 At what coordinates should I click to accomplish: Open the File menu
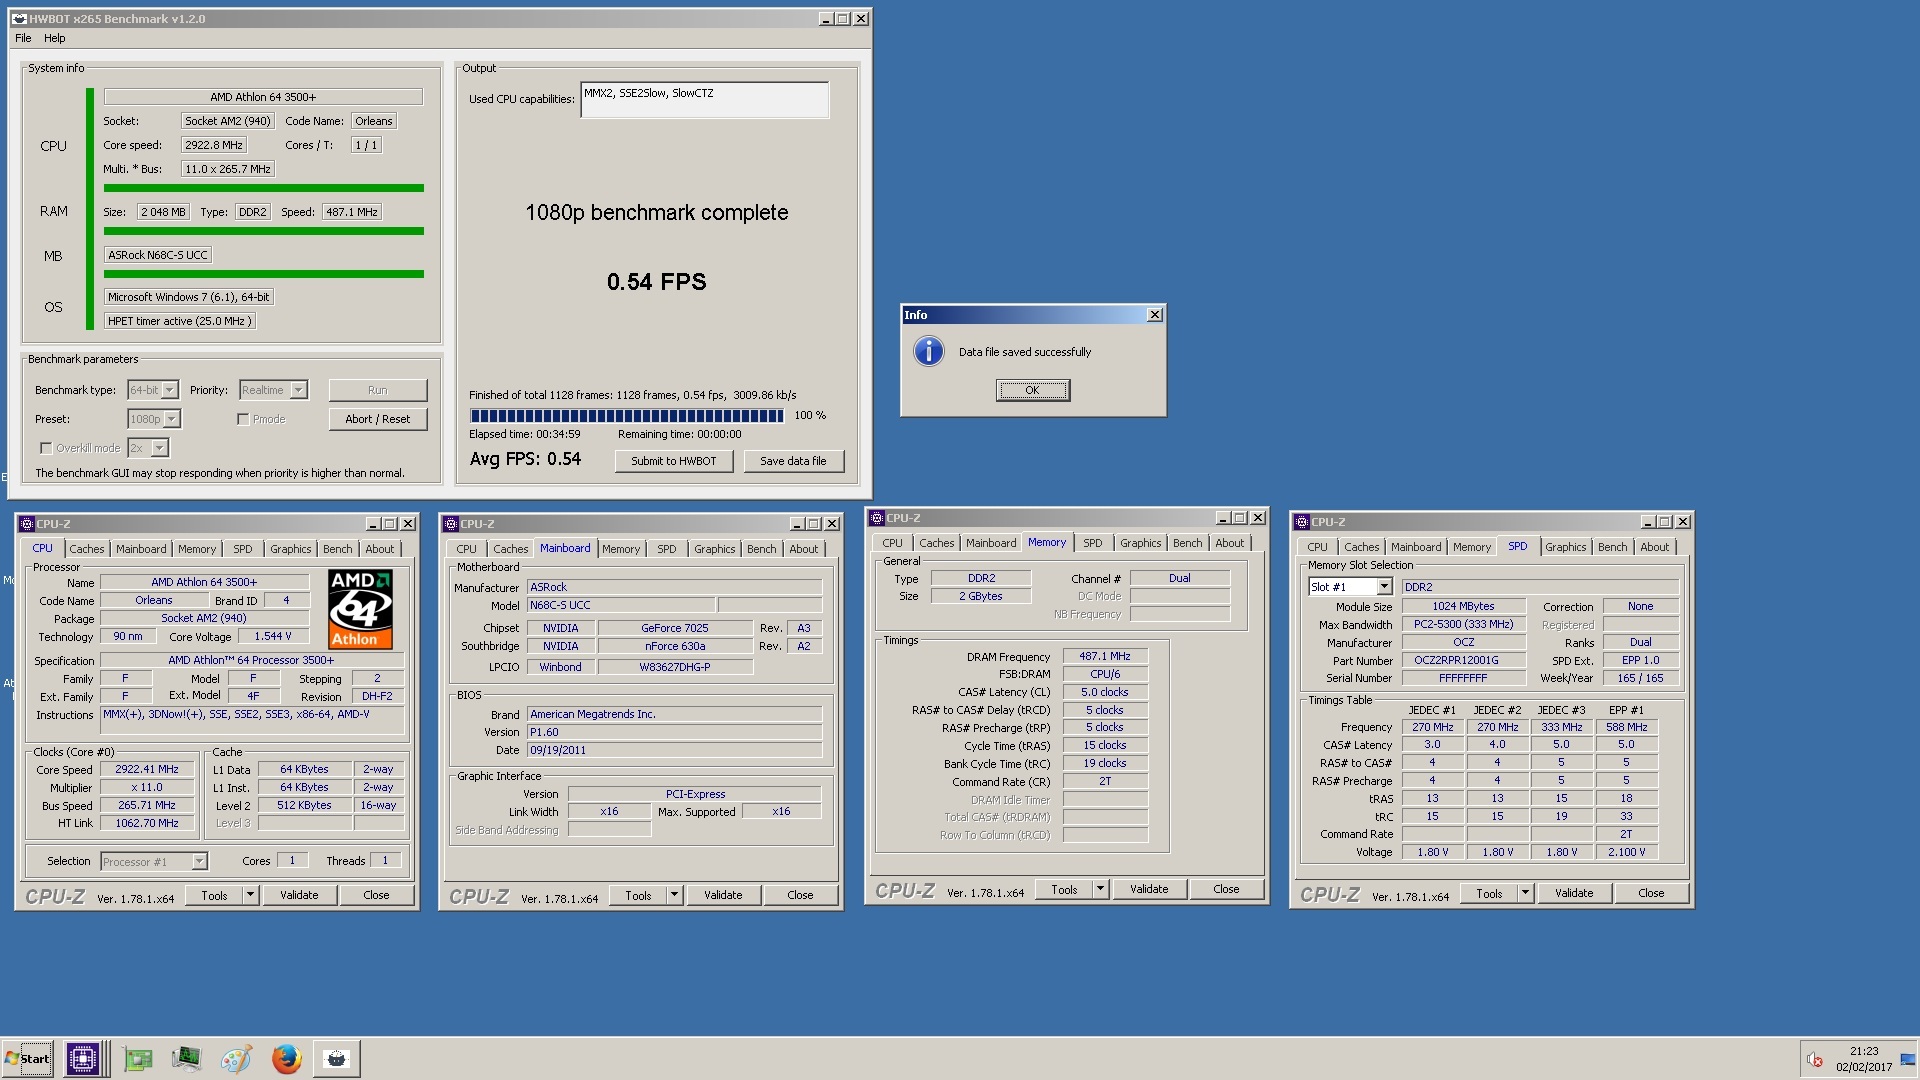tap(23, 38)
